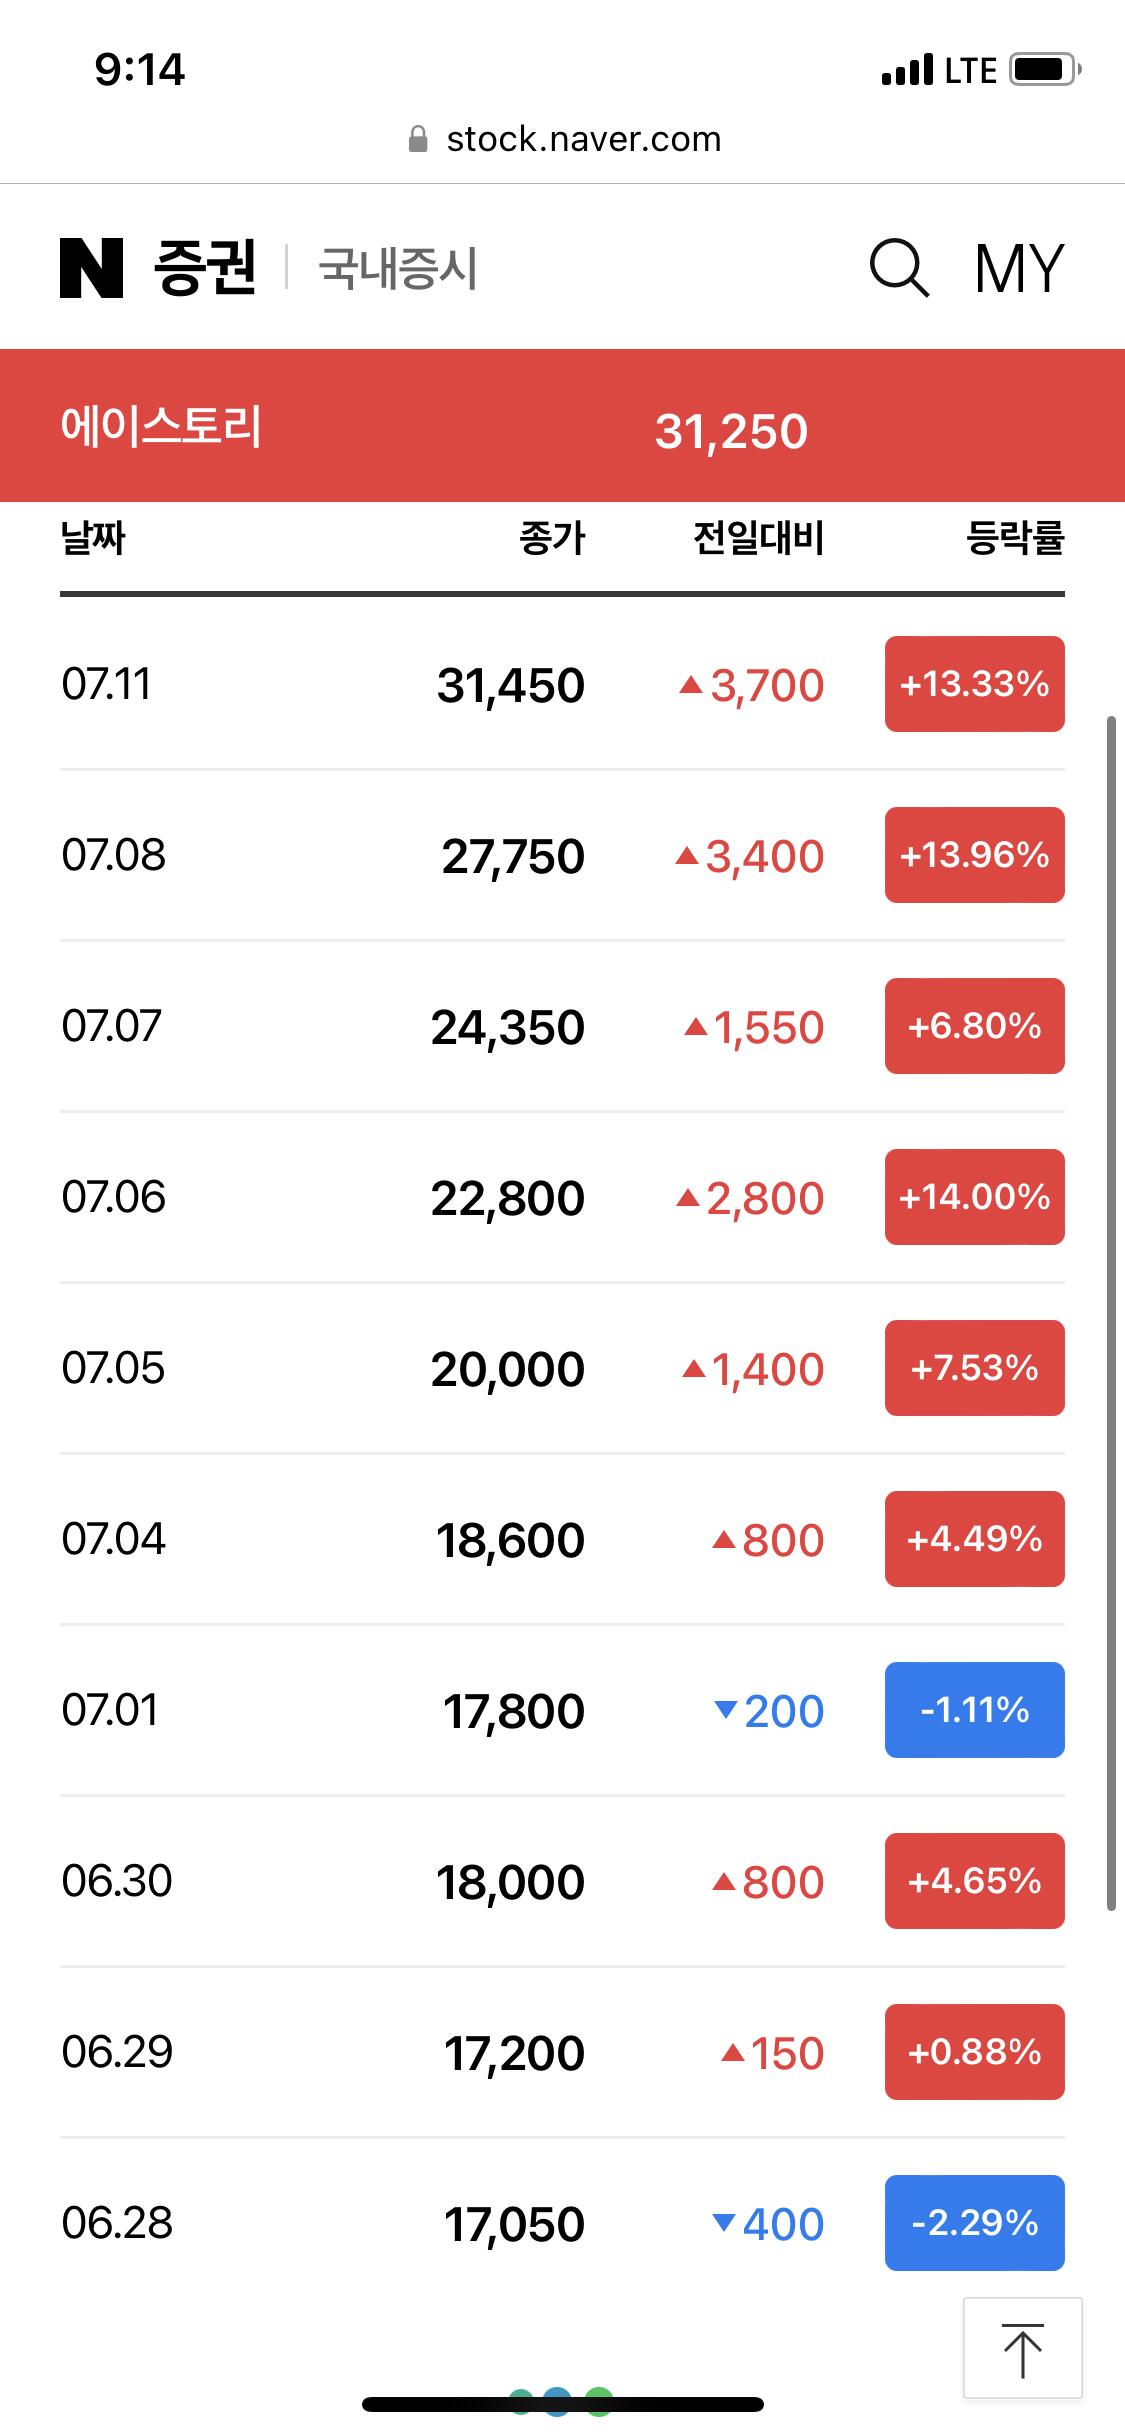The height and width of the screenshot is (2436, 1125).
Task: Open the MY page
Action: [x=1019, y=268]
